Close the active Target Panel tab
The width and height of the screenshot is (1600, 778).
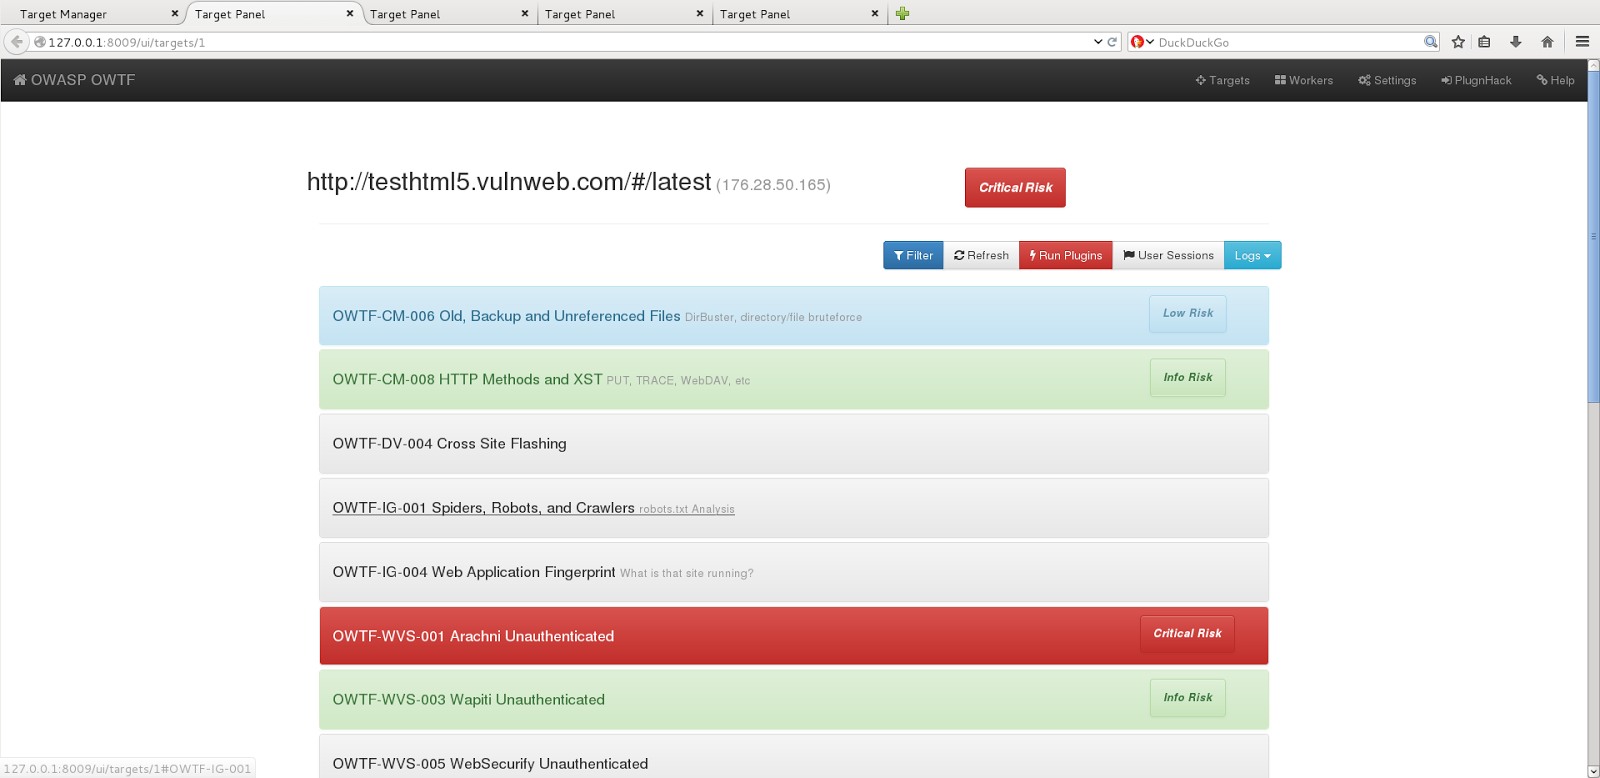click(350, 14)
